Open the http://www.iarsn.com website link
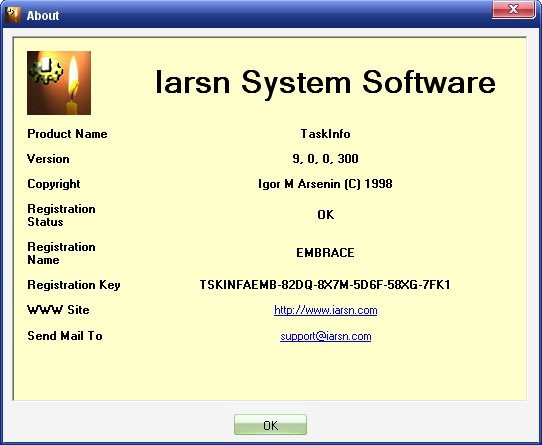This screenshot has width=542, height=445. point(326,310)
